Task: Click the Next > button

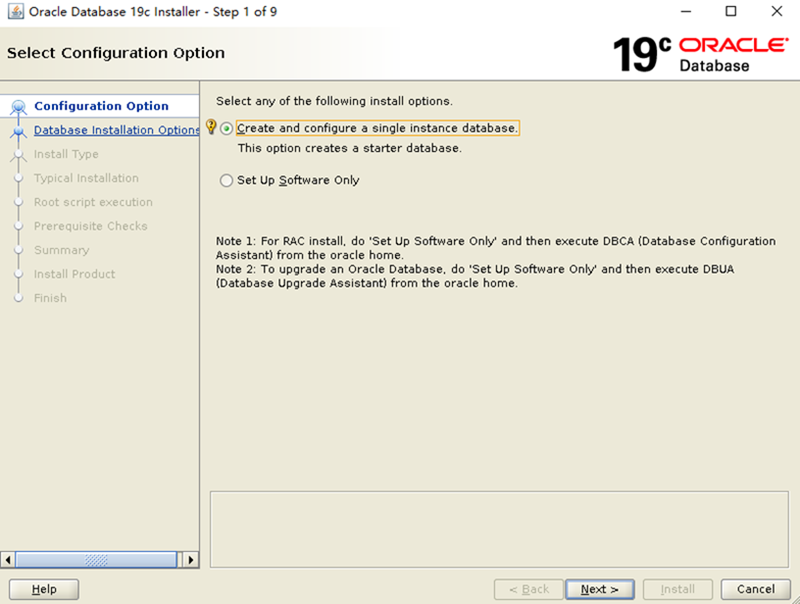Action: tap(599, 589)
